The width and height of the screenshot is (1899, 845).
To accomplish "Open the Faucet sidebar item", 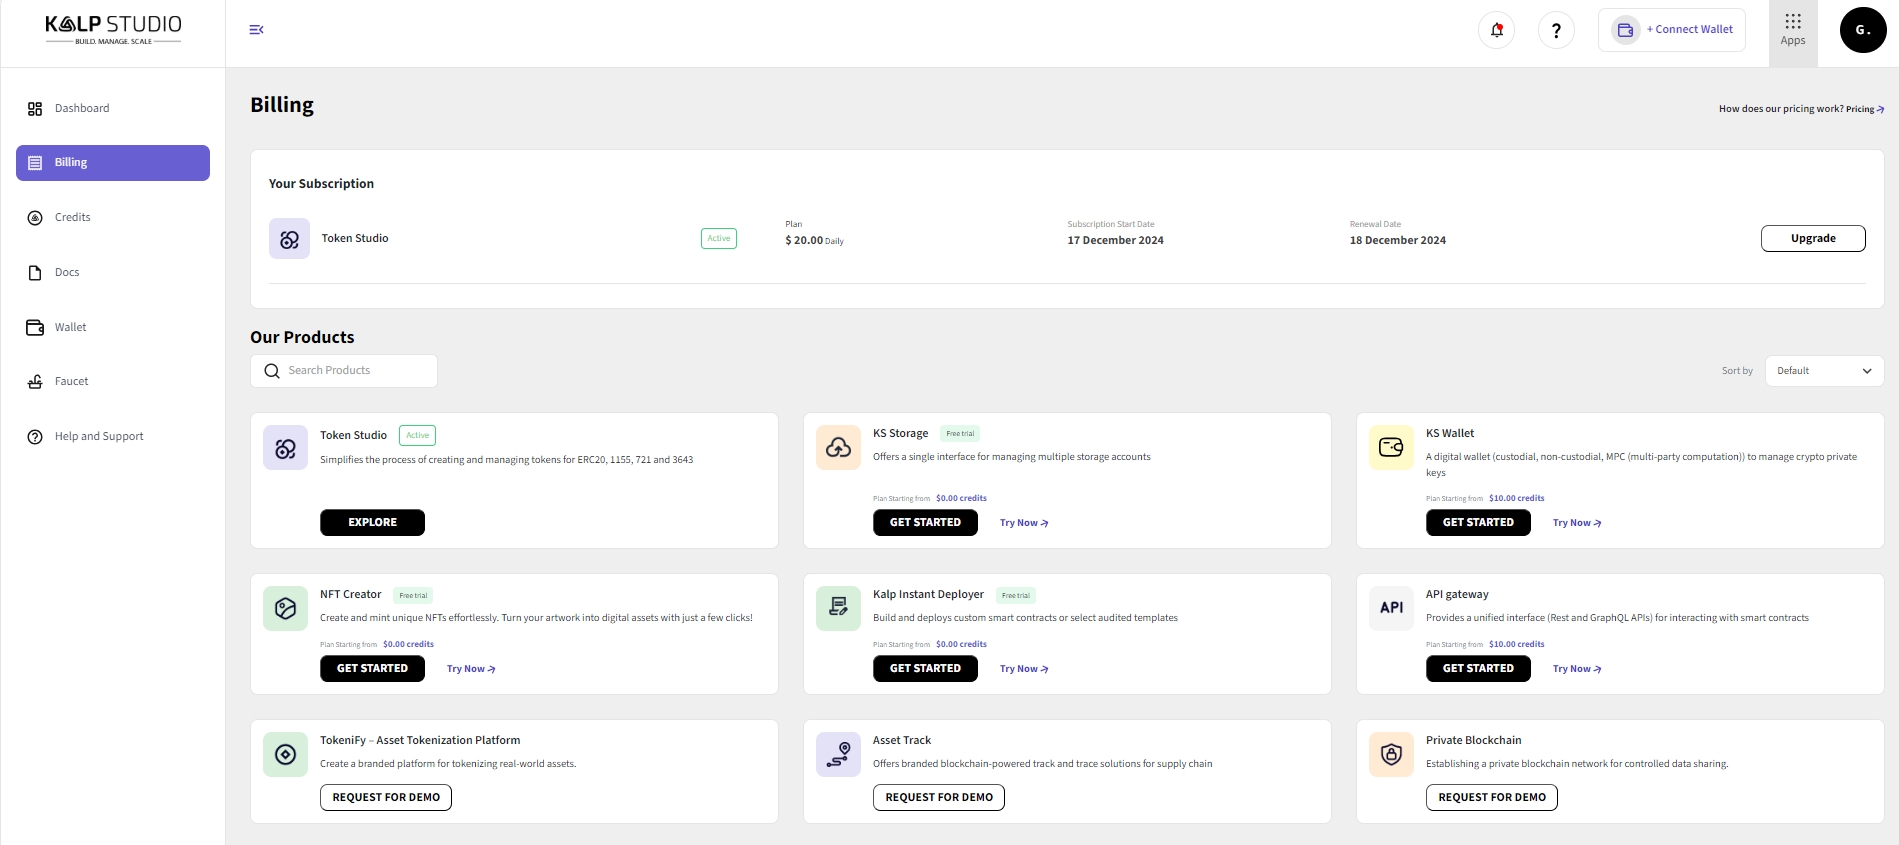I will (71, 381).
